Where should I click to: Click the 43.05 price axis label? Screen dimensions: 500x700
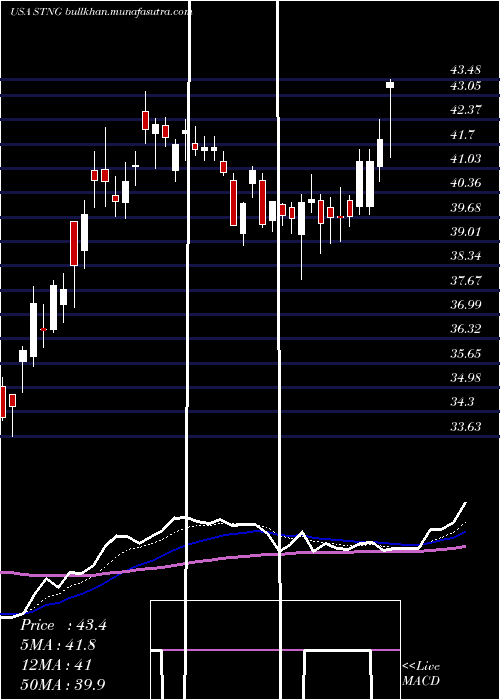(465, 86)
